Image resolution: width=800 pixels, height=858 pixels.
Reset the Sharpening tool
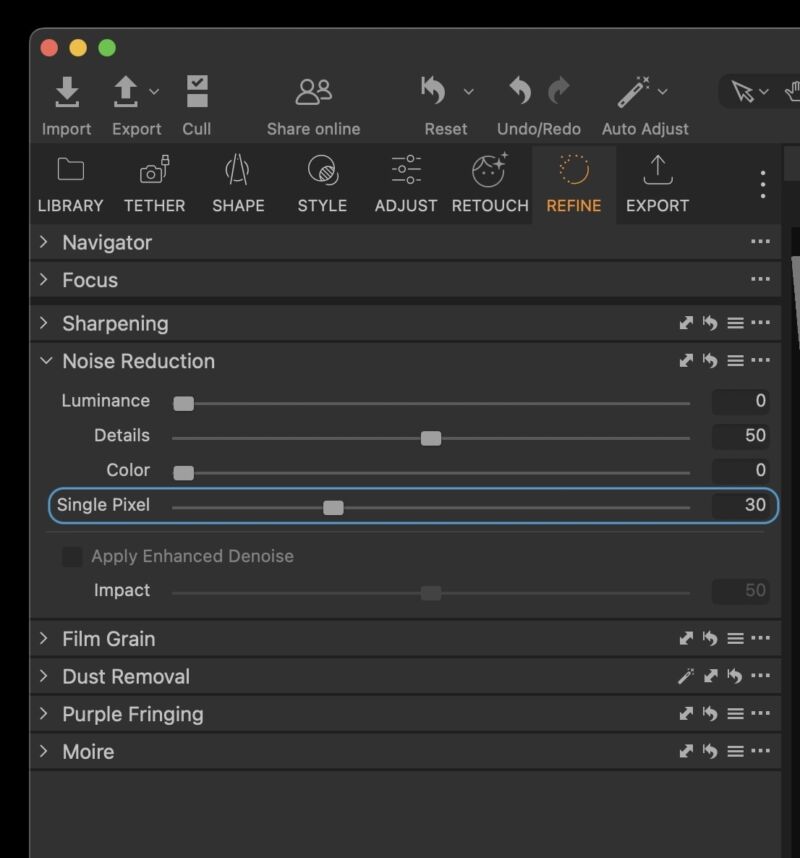[710, 323]
